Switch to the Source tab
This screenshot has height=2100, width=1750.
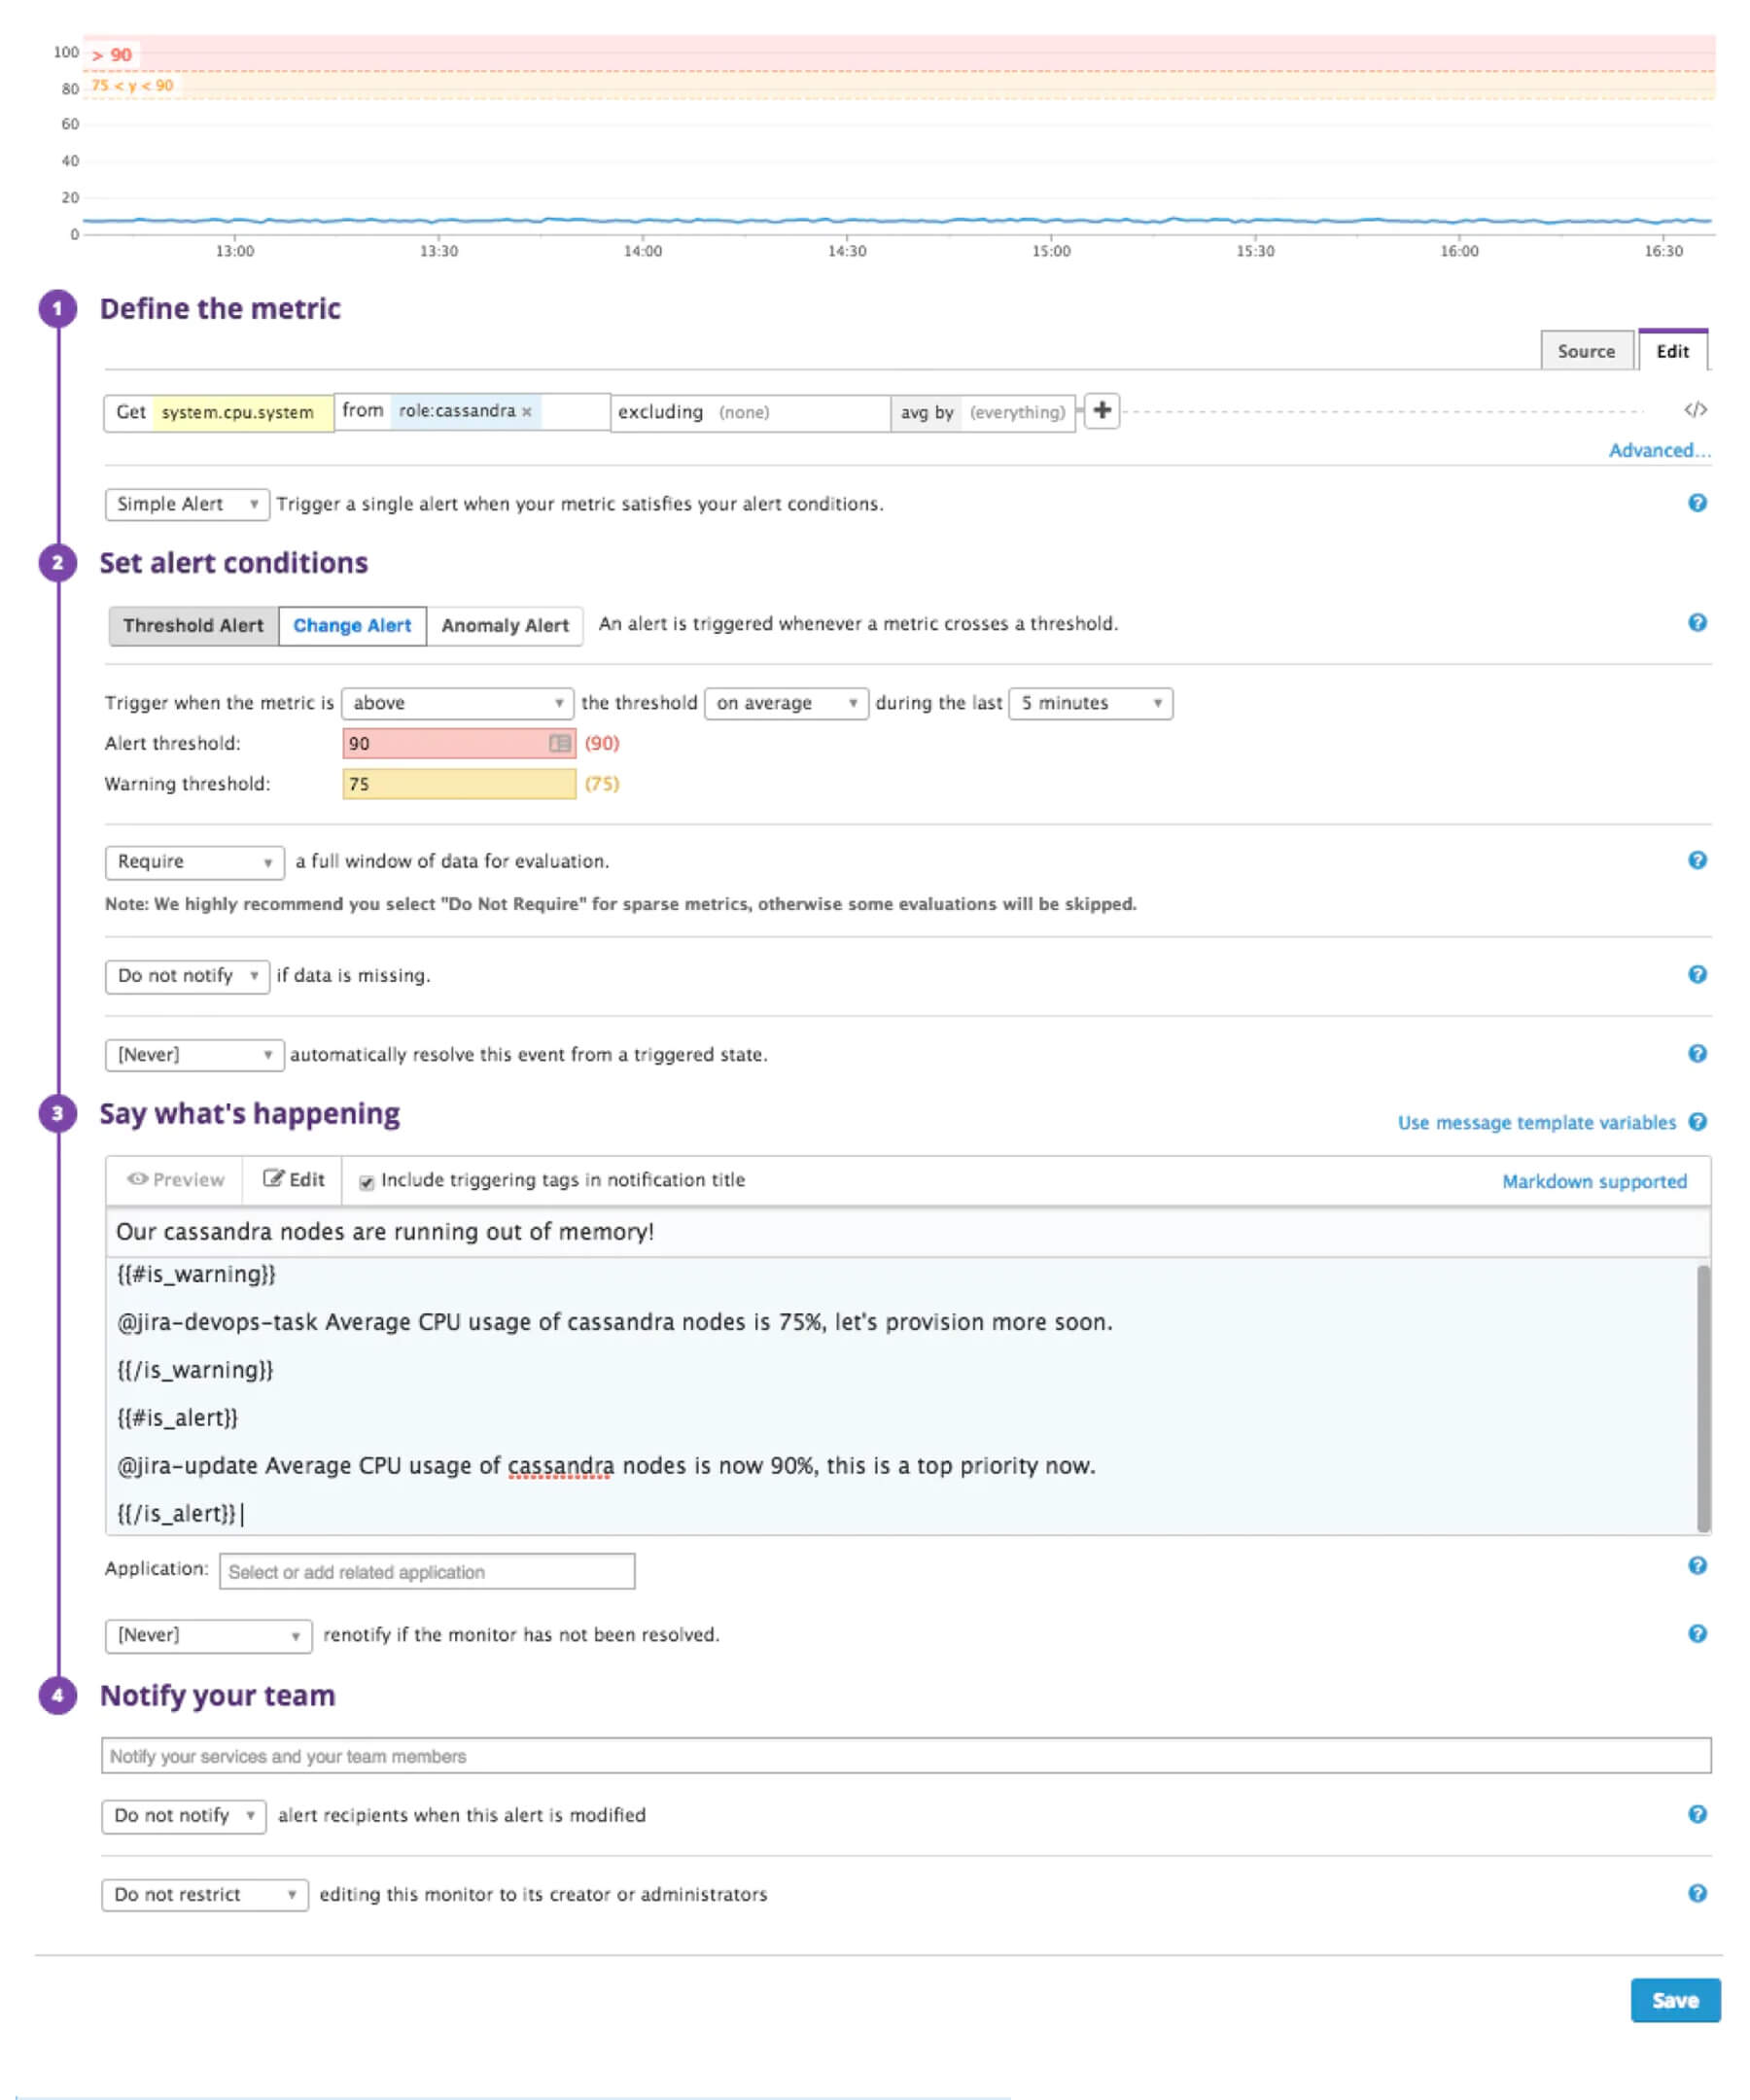pyautogui.click(x=1586, y=351)
